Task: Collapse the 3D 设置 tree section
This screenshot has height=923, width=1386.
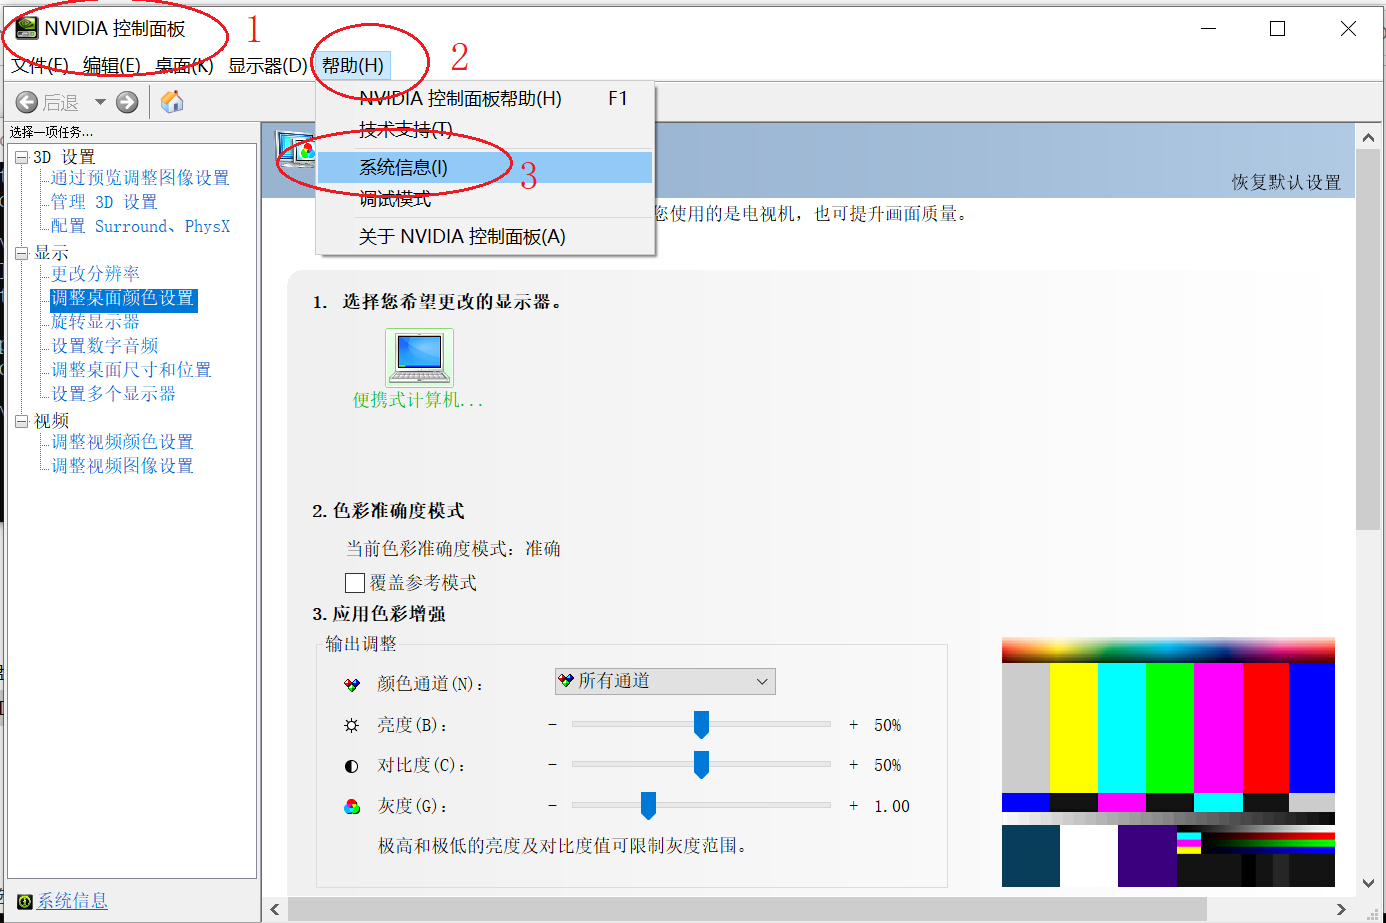Action: [x=22, y=156]
